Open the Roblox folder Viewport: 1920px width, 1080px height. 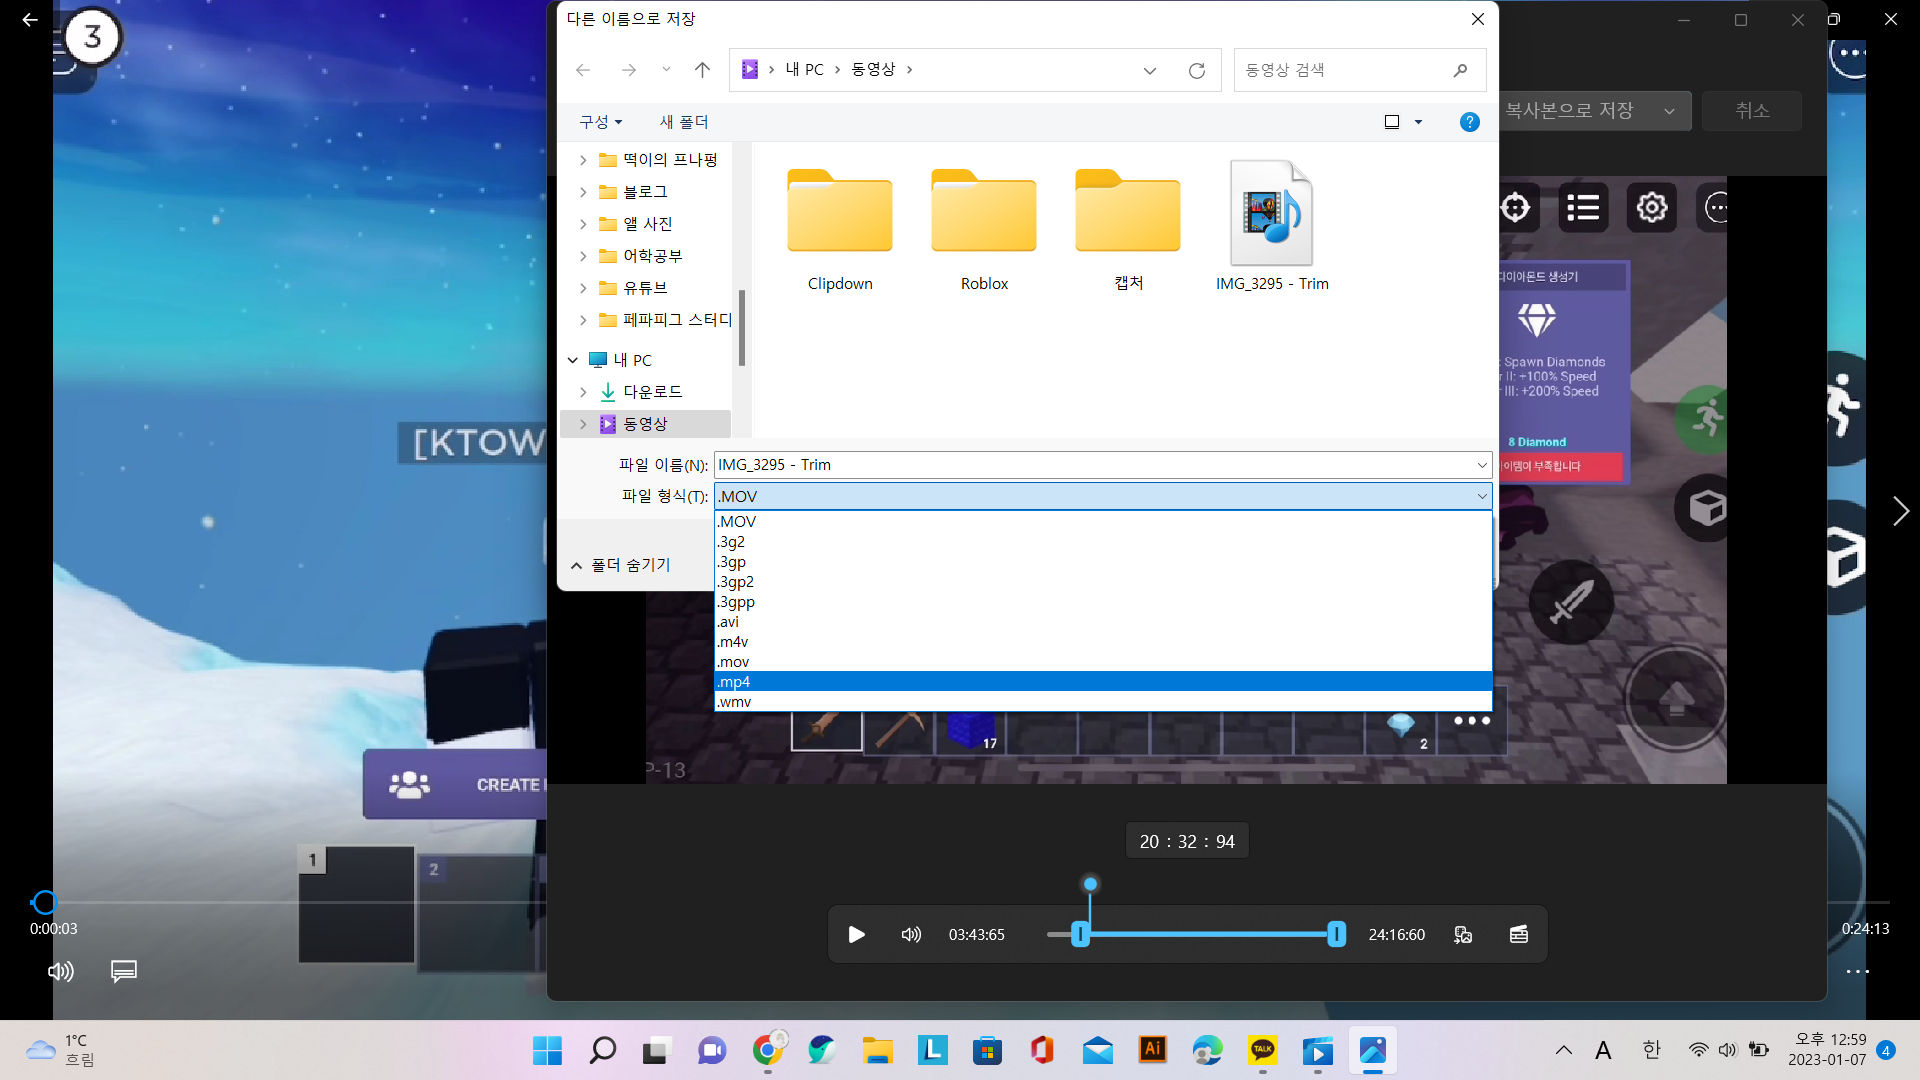(984, 229)
